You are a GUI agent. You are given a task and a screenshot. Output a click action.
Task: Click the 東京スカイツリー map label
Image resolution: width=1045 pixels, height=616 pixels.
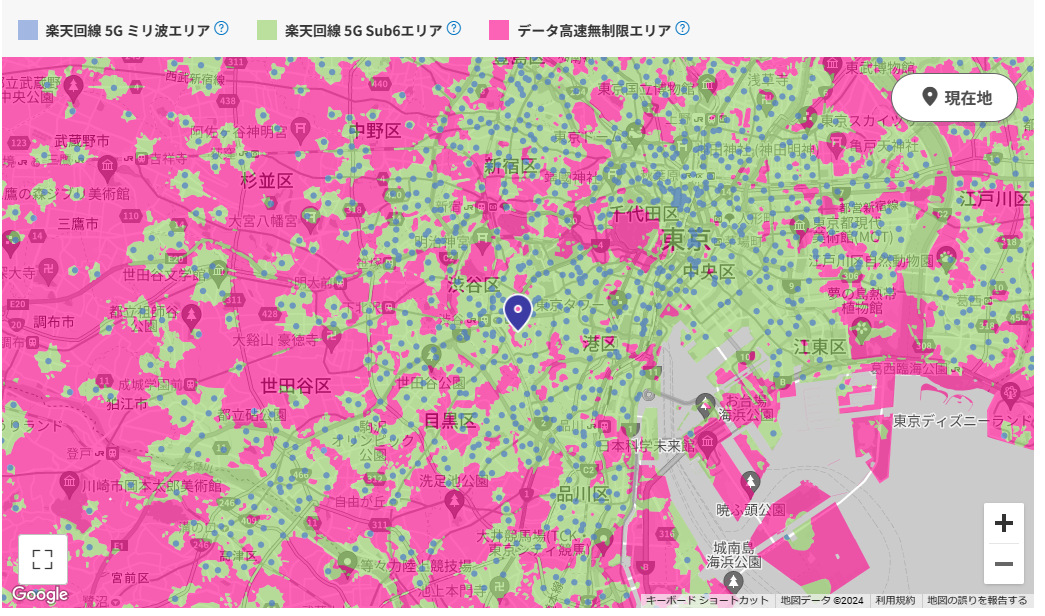(862, 121)
